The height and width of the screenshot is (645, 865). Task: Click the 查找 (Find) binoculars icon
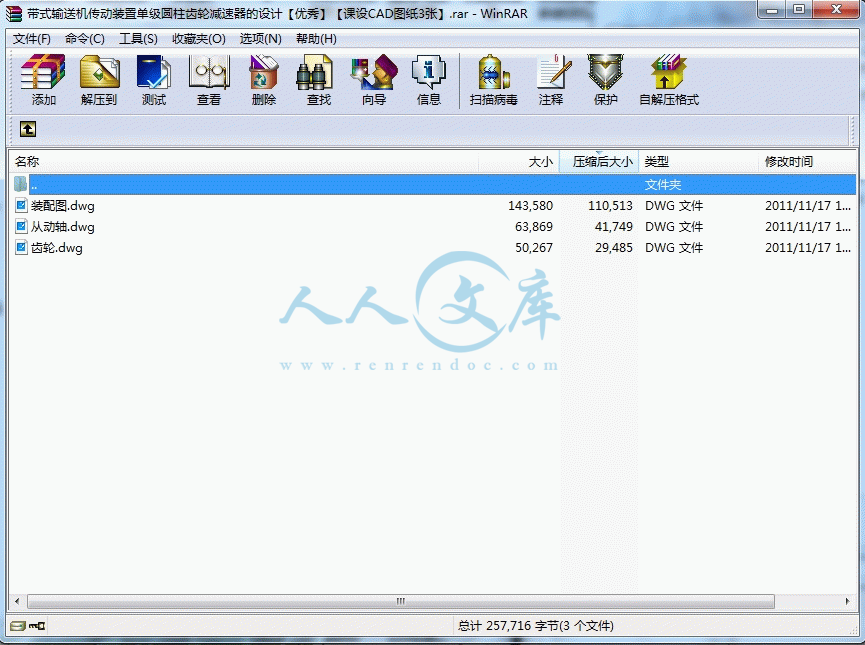(314, 72)
